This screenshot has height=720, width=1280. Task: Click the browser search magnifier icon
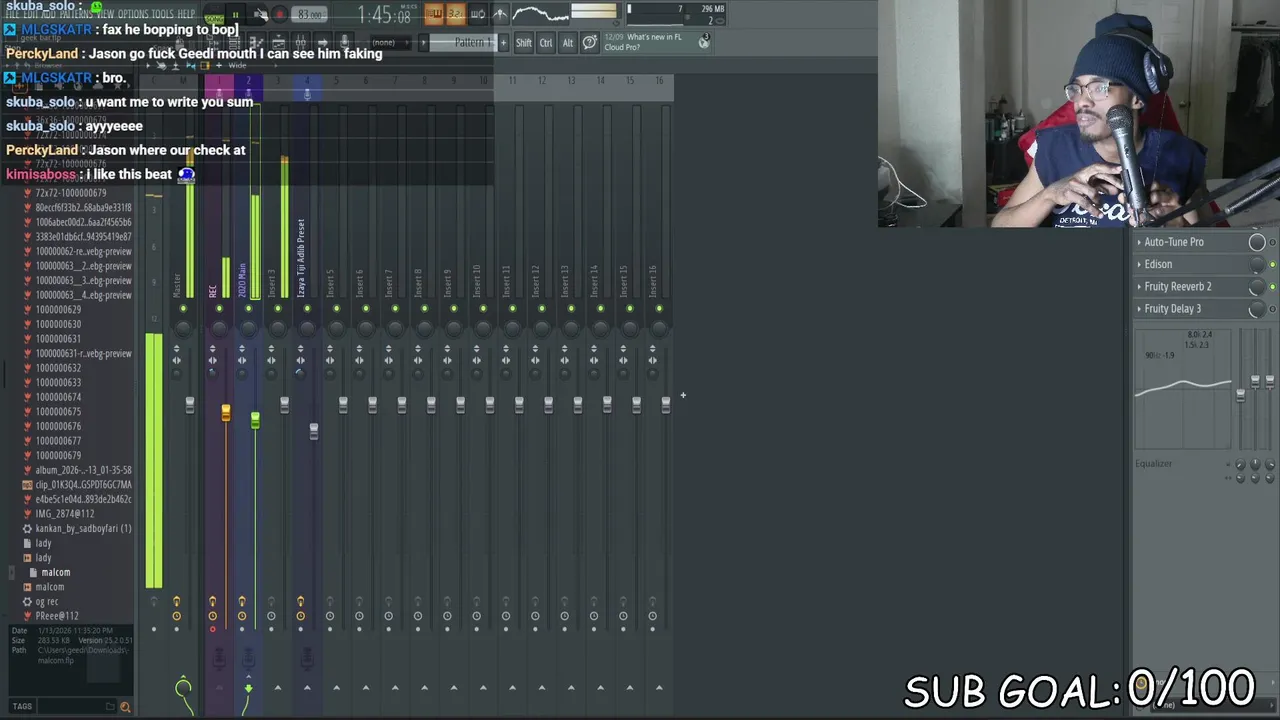tap(125, 707)
